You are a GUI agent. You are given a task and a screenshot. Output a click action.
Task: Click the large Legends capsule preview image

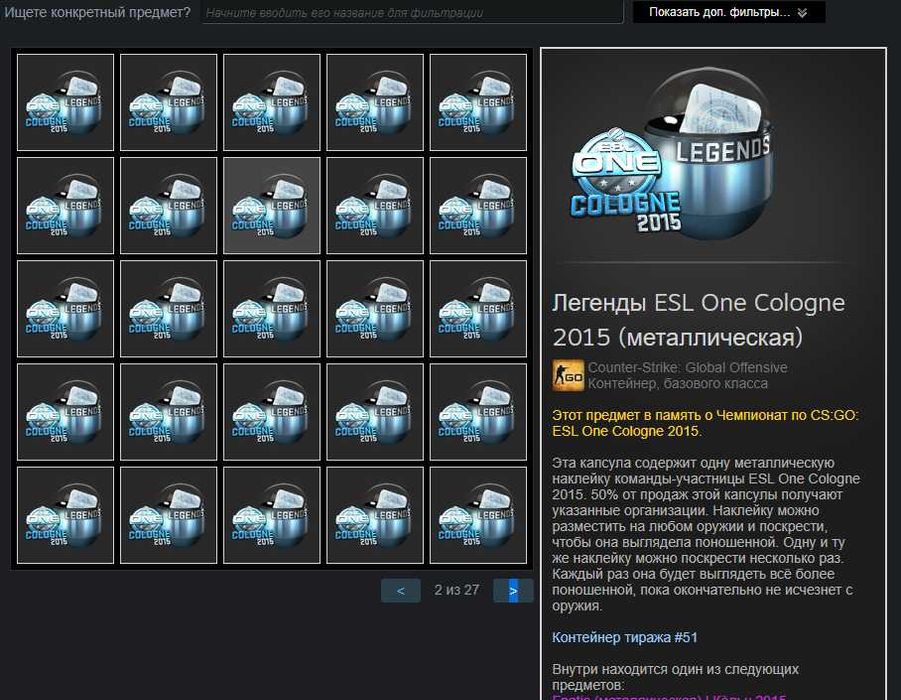(671, 154)
